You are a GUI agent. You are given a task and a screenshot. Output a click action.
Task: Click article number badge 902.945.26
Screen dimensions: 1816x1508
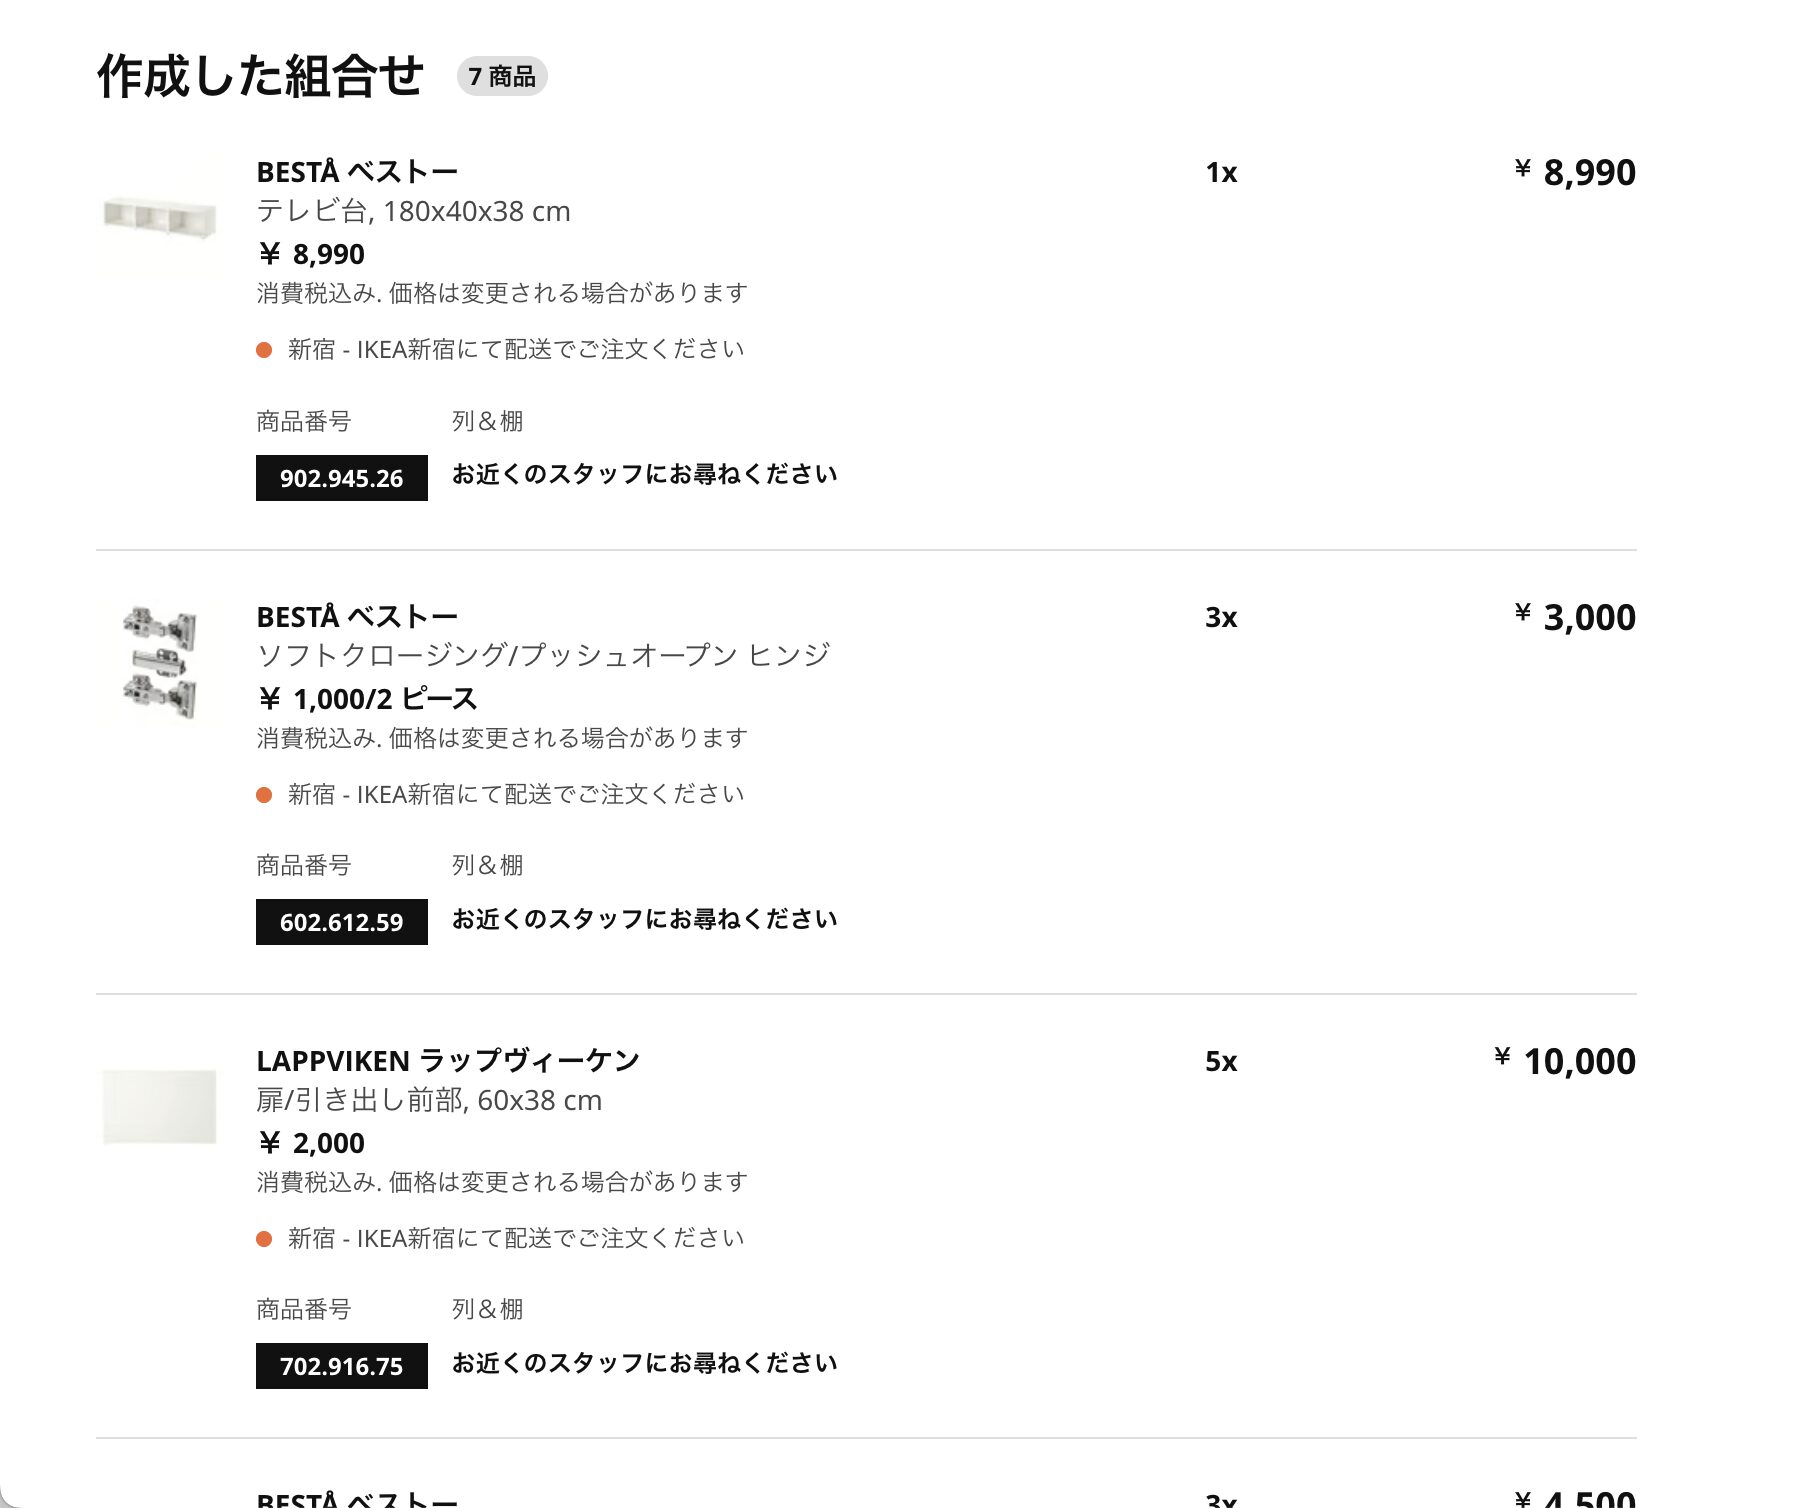click(341, 478)
